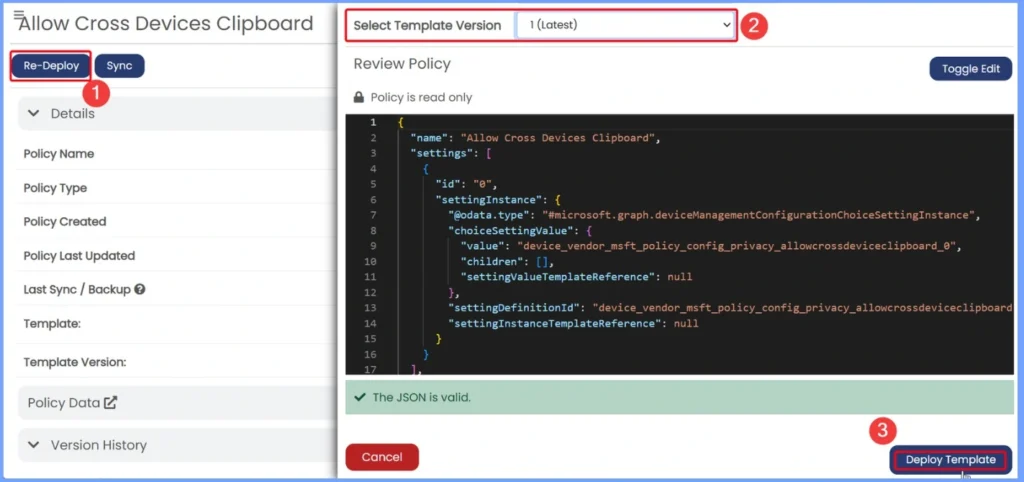Image resolution: width=1024 pixels, height=482 pixels.
Task: Click "settingInstanceTemplateReference" on line 14
Action: (552, 323)
